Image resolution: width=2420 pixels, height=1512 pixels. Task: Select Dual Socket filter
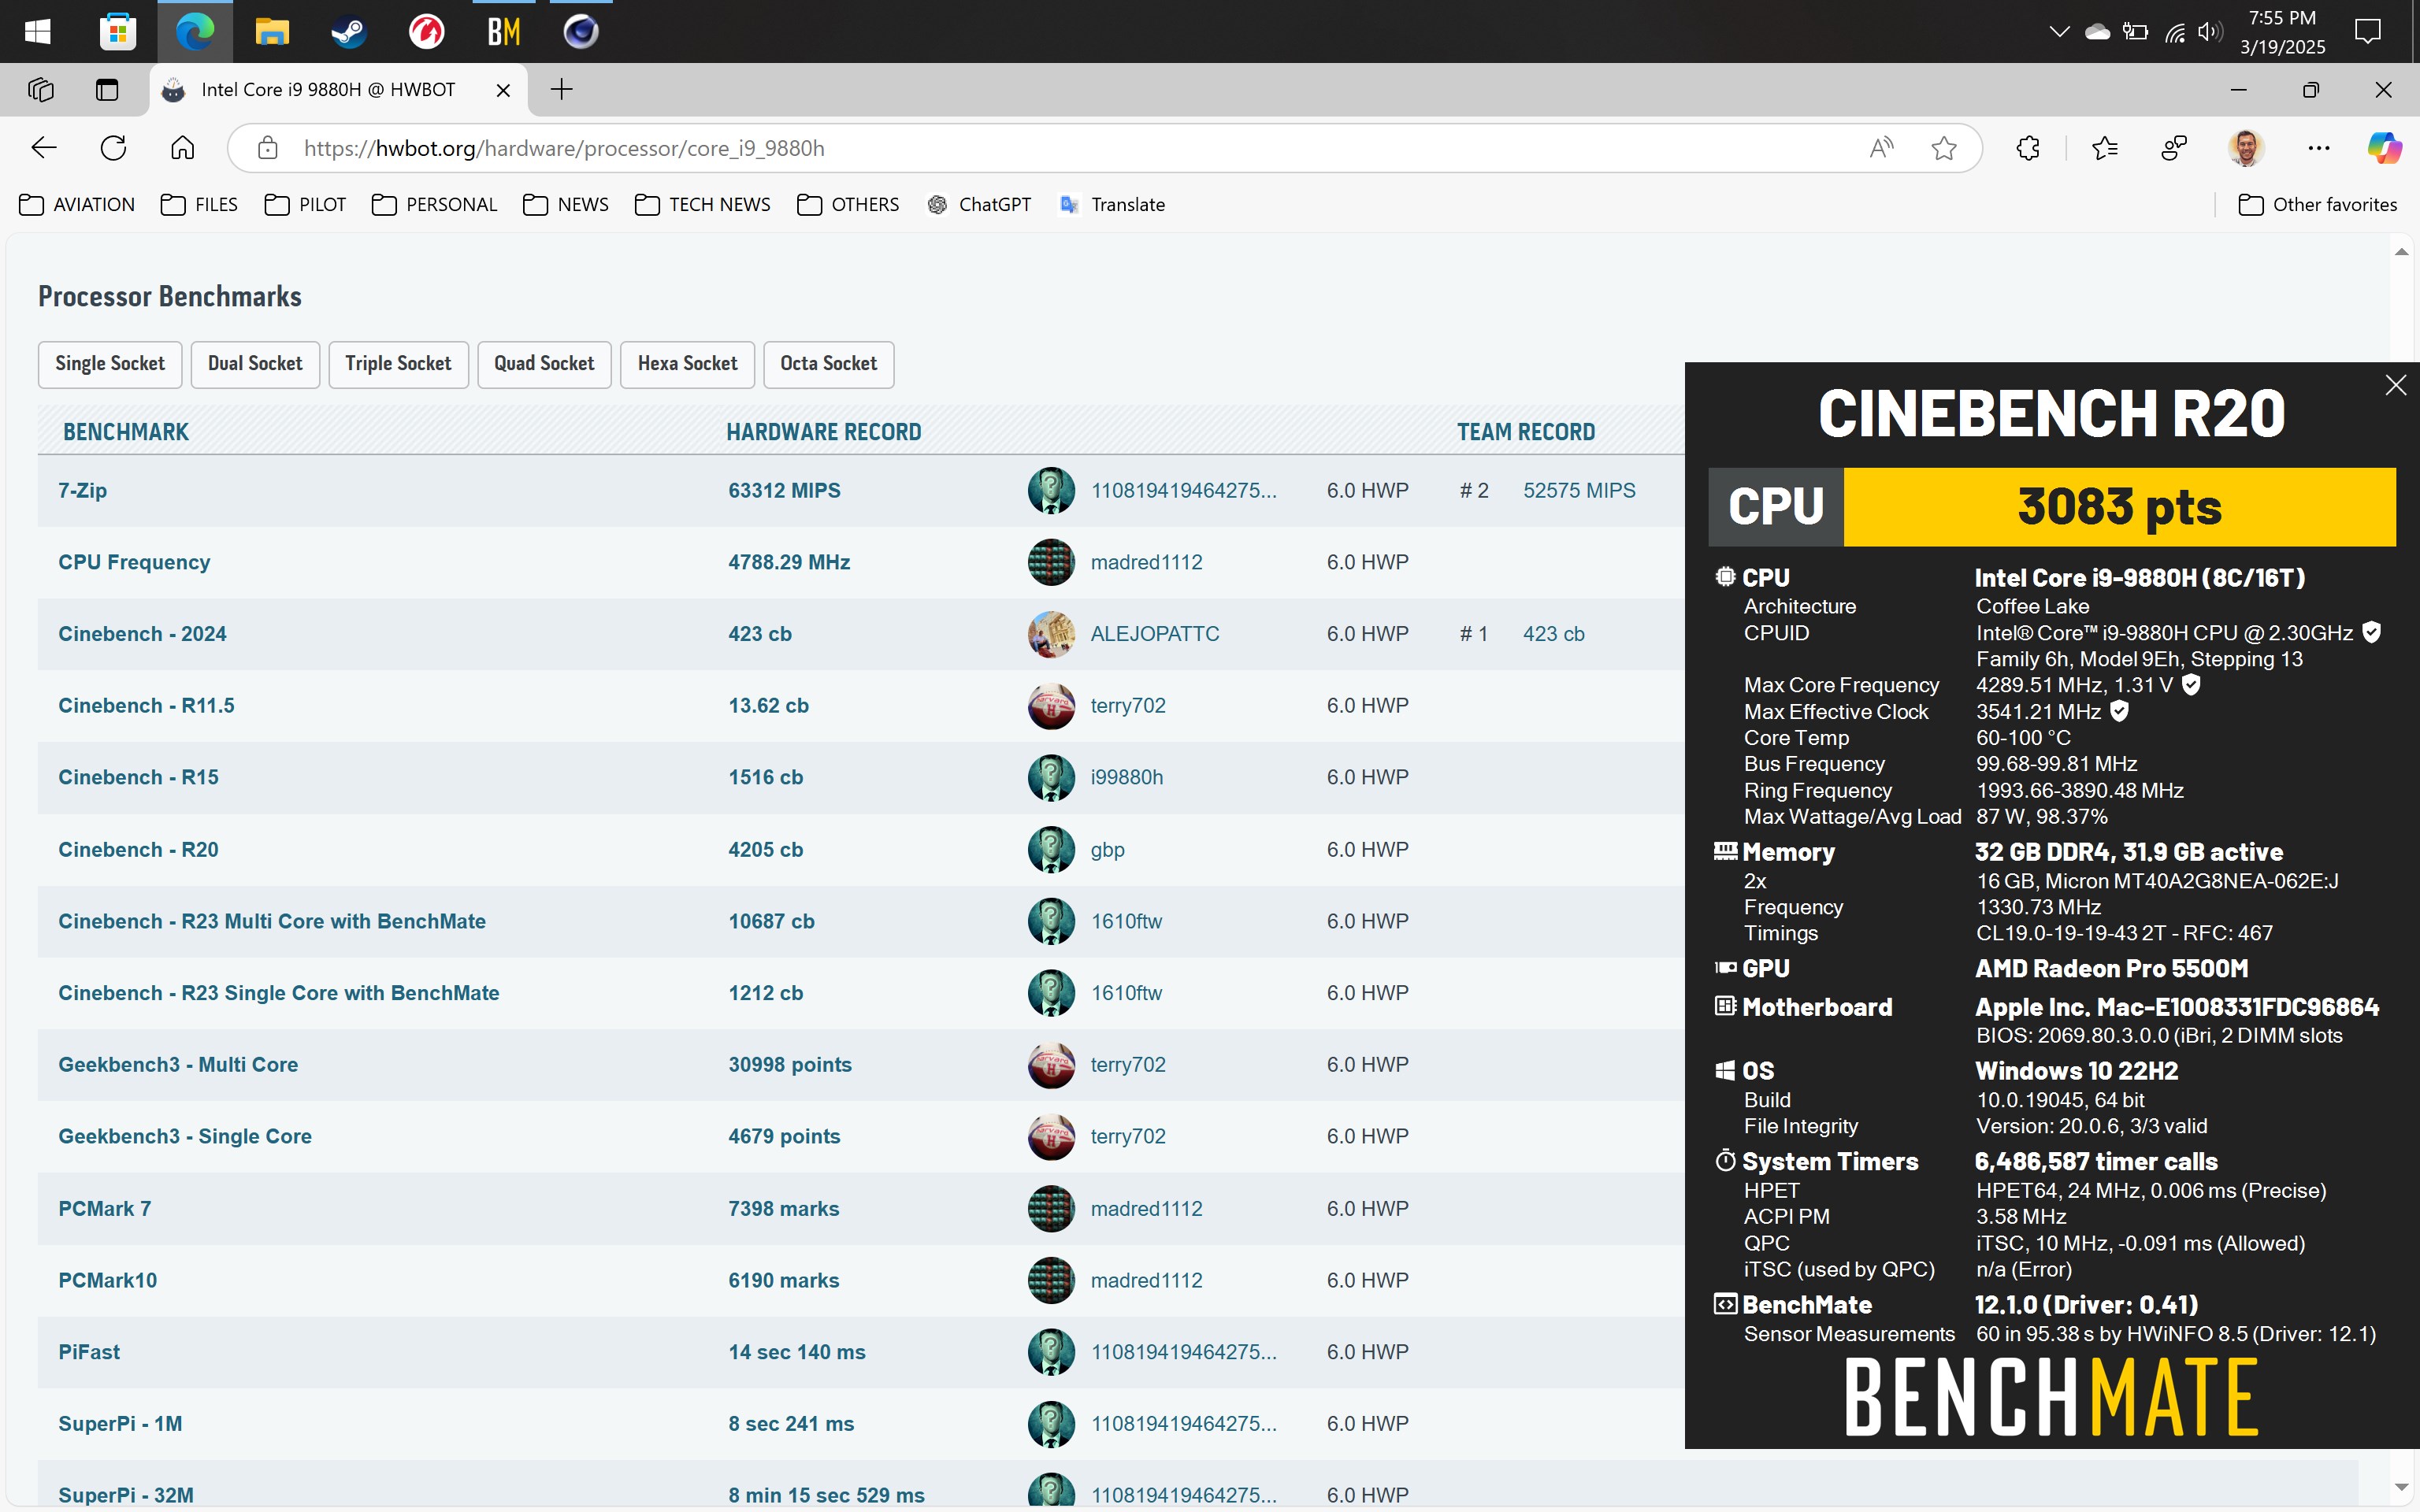255,364
